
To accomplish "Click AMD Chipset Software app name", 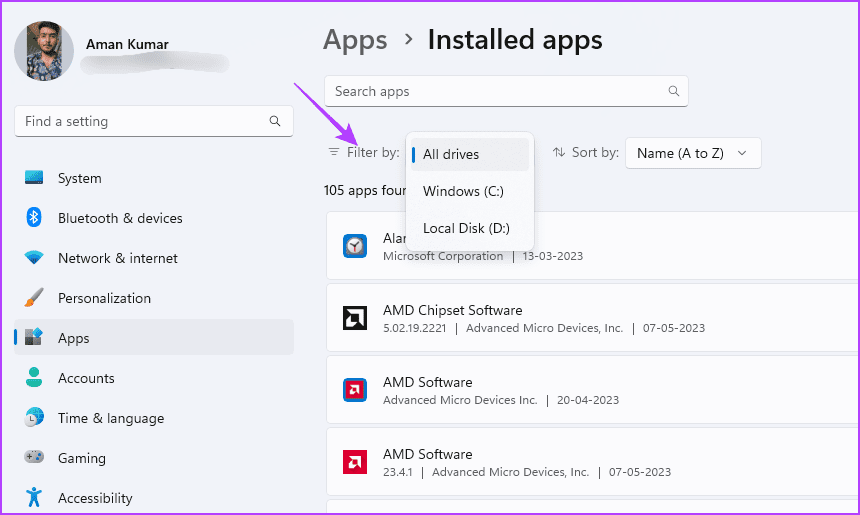I will pos(452,310).
